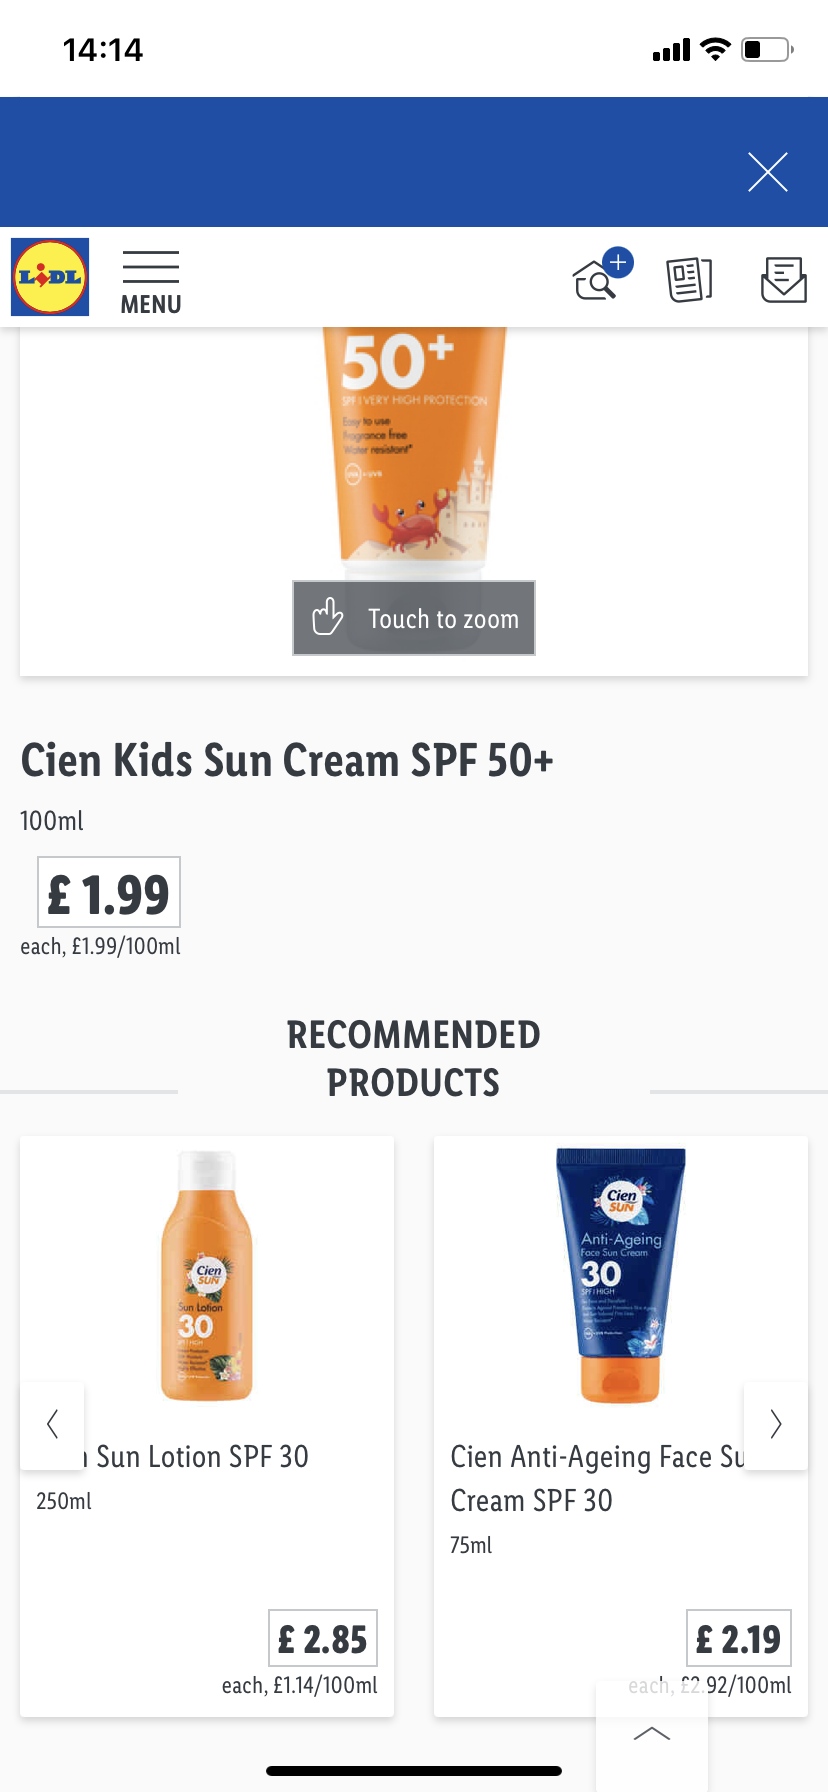This screenshot has width=828, height=1792.
Task: Tap the Lidl logo
Action: tap(50, 277)
